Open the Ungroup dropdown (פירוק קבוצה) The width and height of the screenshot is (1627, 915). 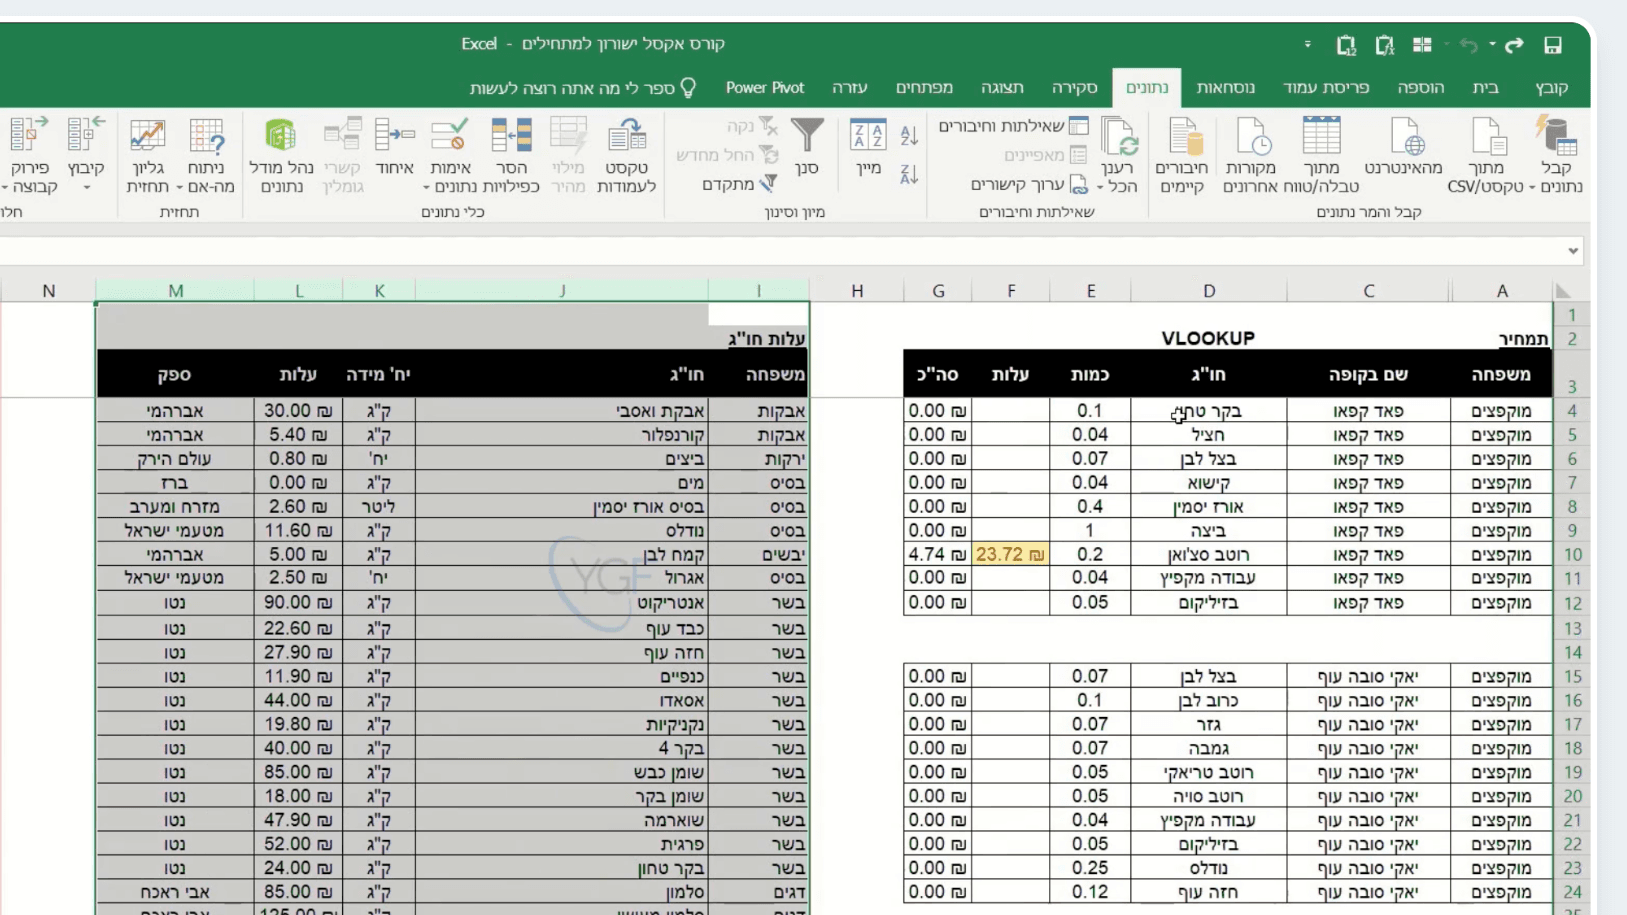[29, 155]
